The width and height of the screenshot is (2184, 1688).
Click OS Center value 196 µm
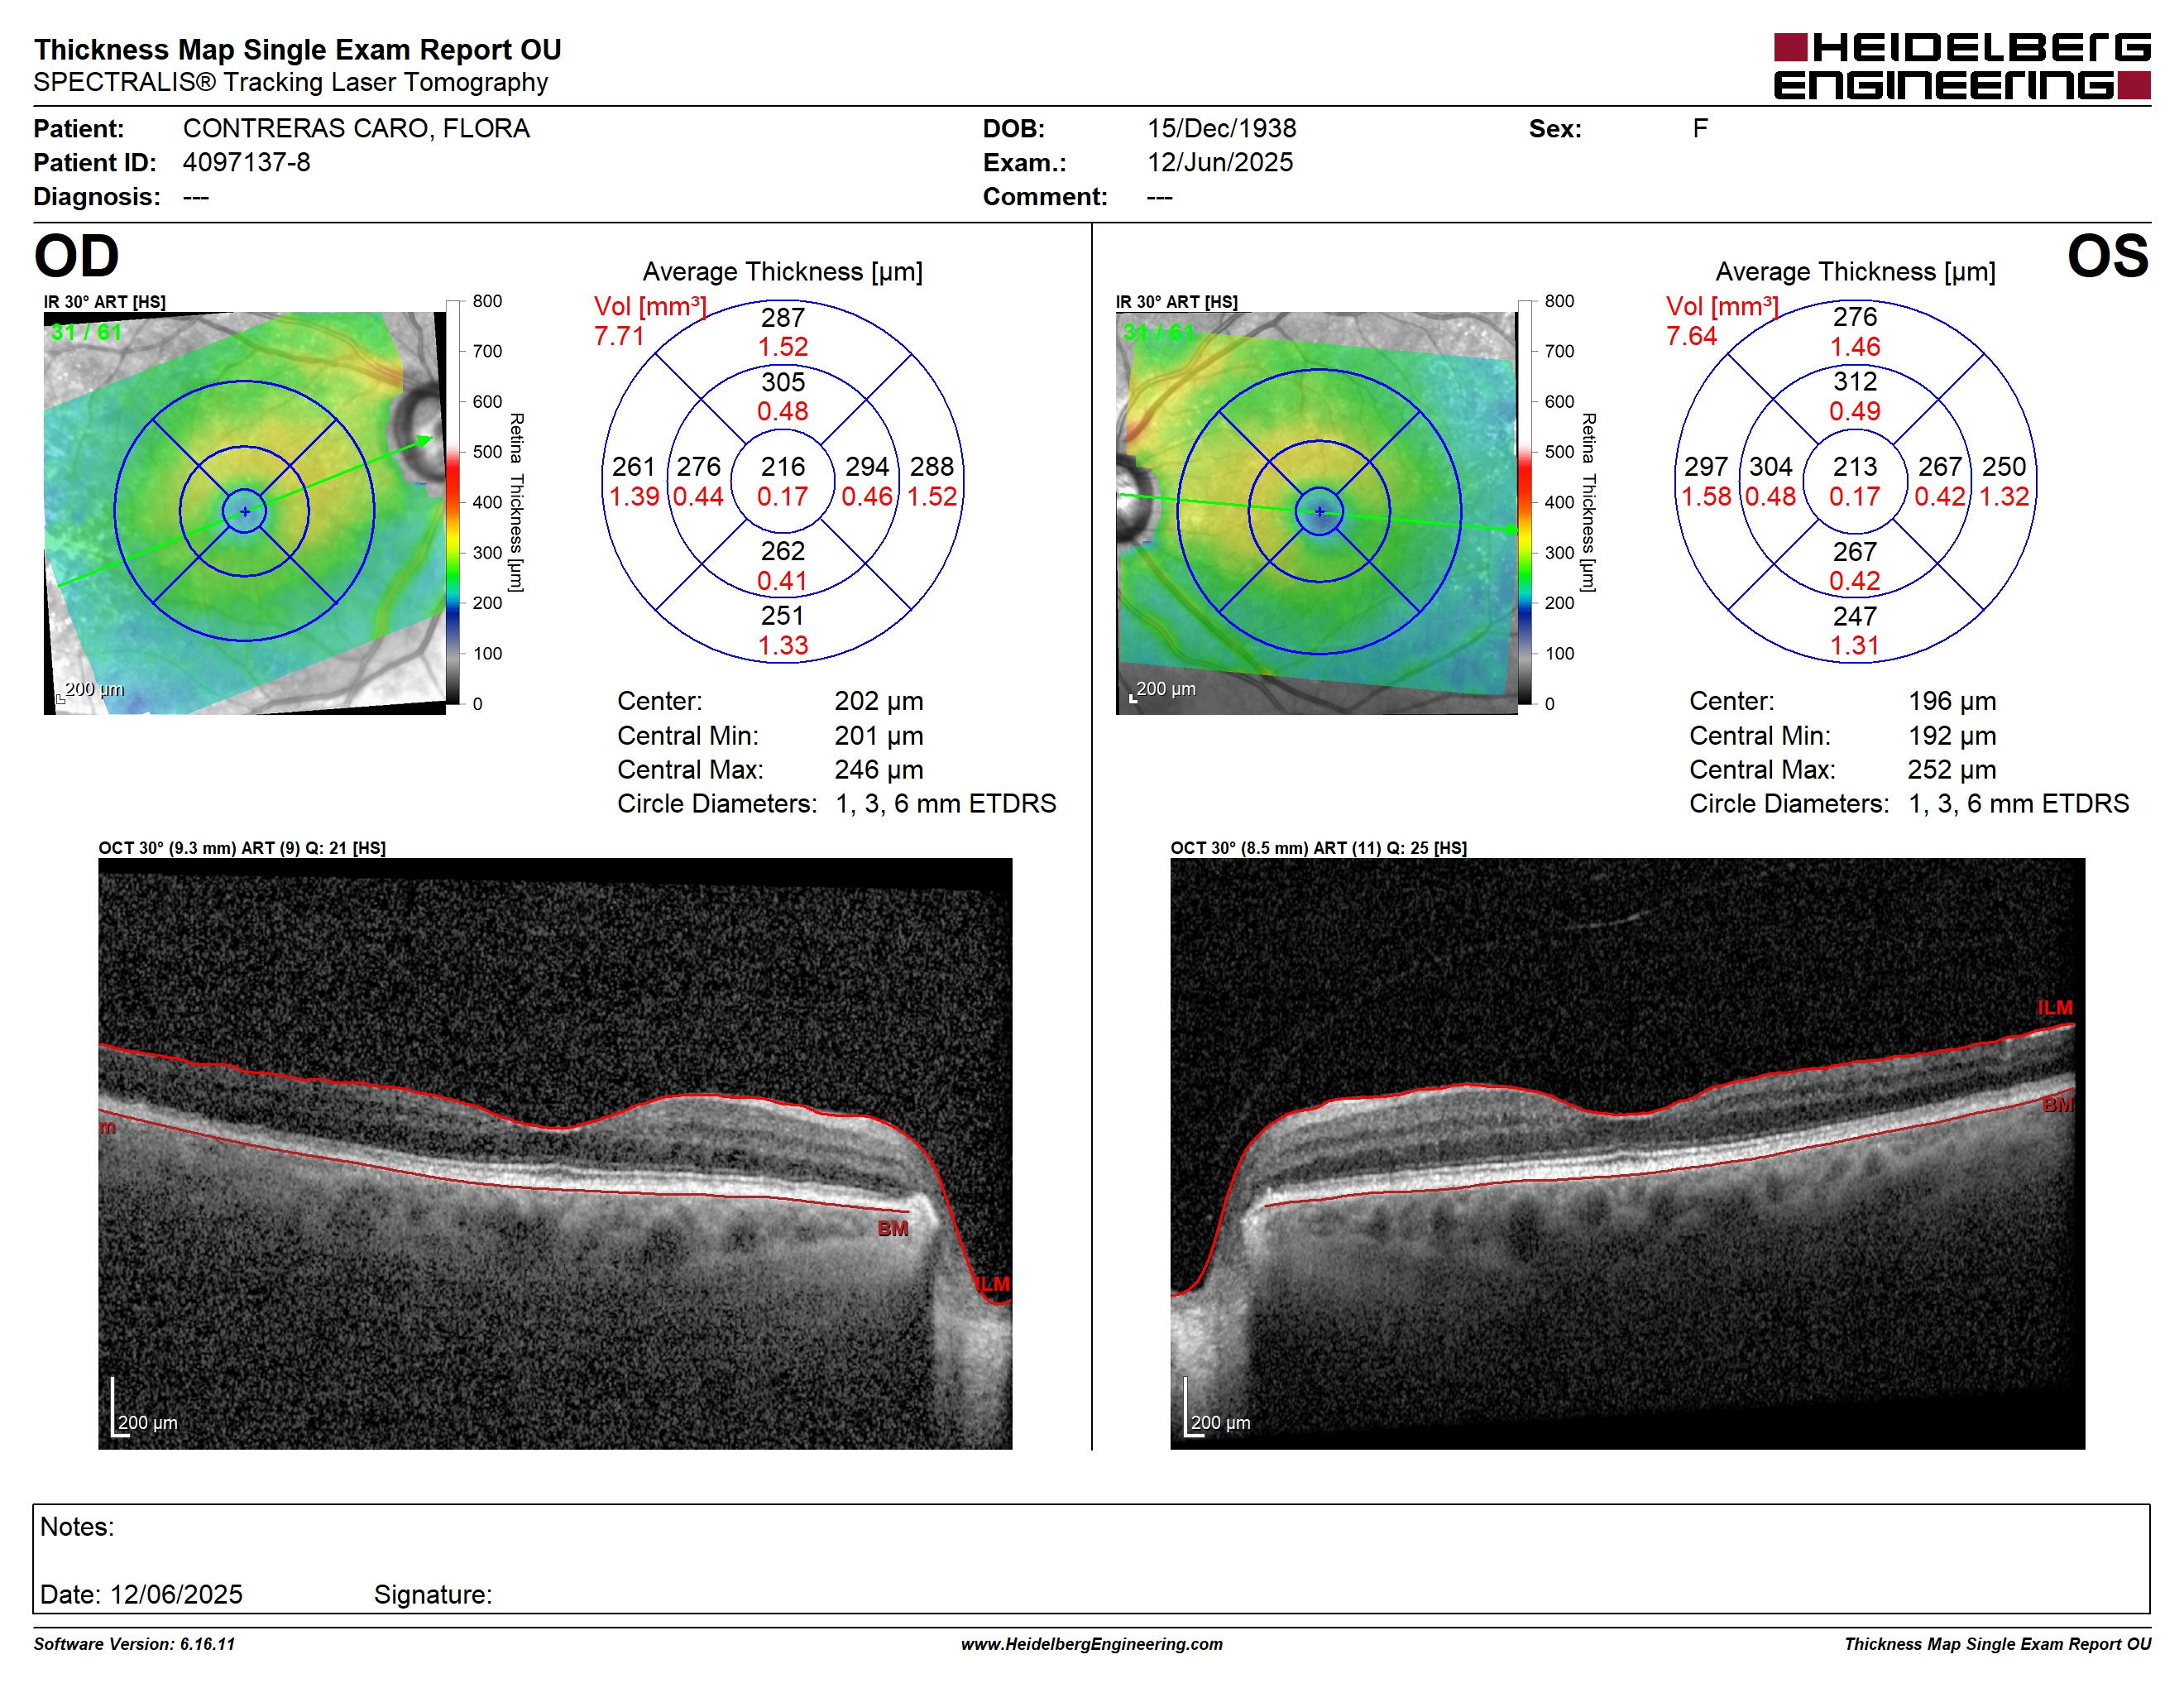pyautogui.click(x=1952, y=701)
